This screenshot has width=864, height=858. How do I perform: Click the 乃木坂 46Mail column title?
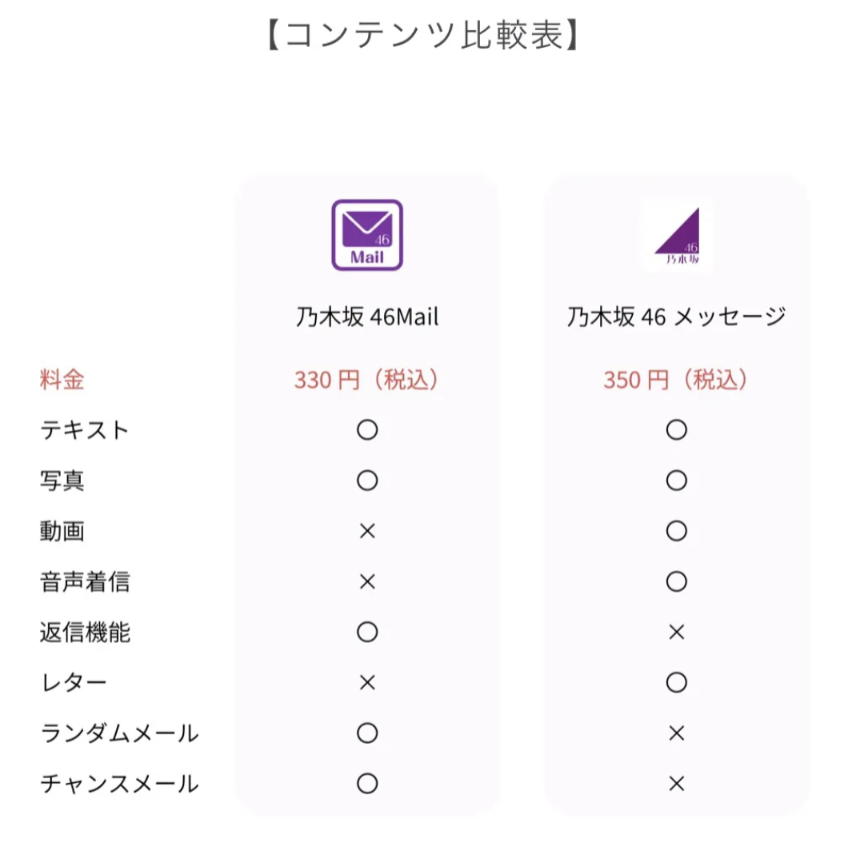coord(367,317)
